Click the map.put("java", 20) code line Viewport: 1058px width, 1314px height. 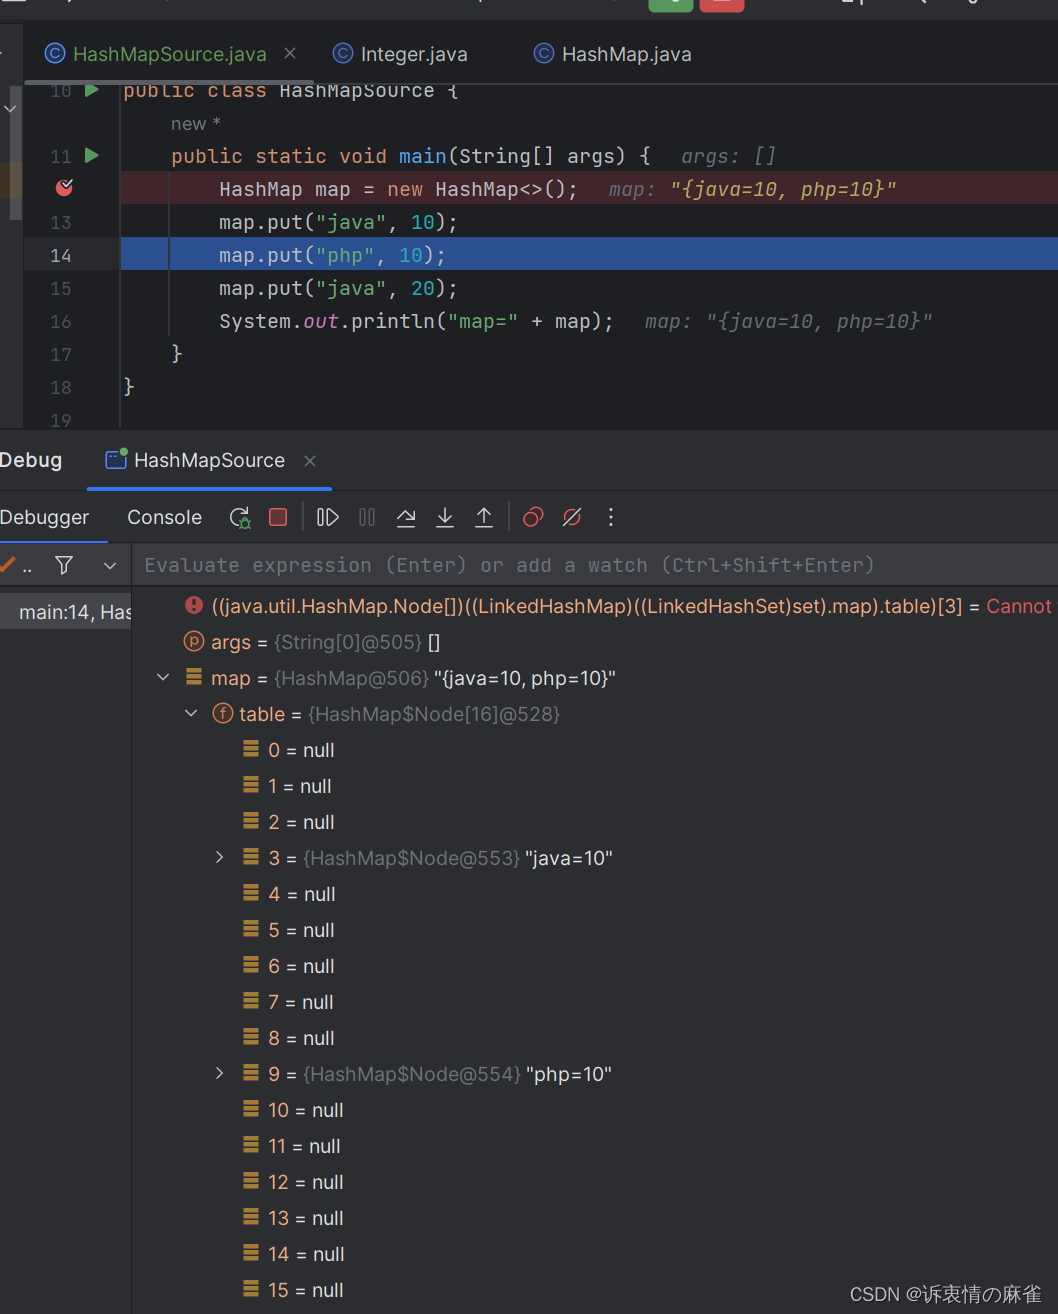pyautogui.click(x=338, y=288)
